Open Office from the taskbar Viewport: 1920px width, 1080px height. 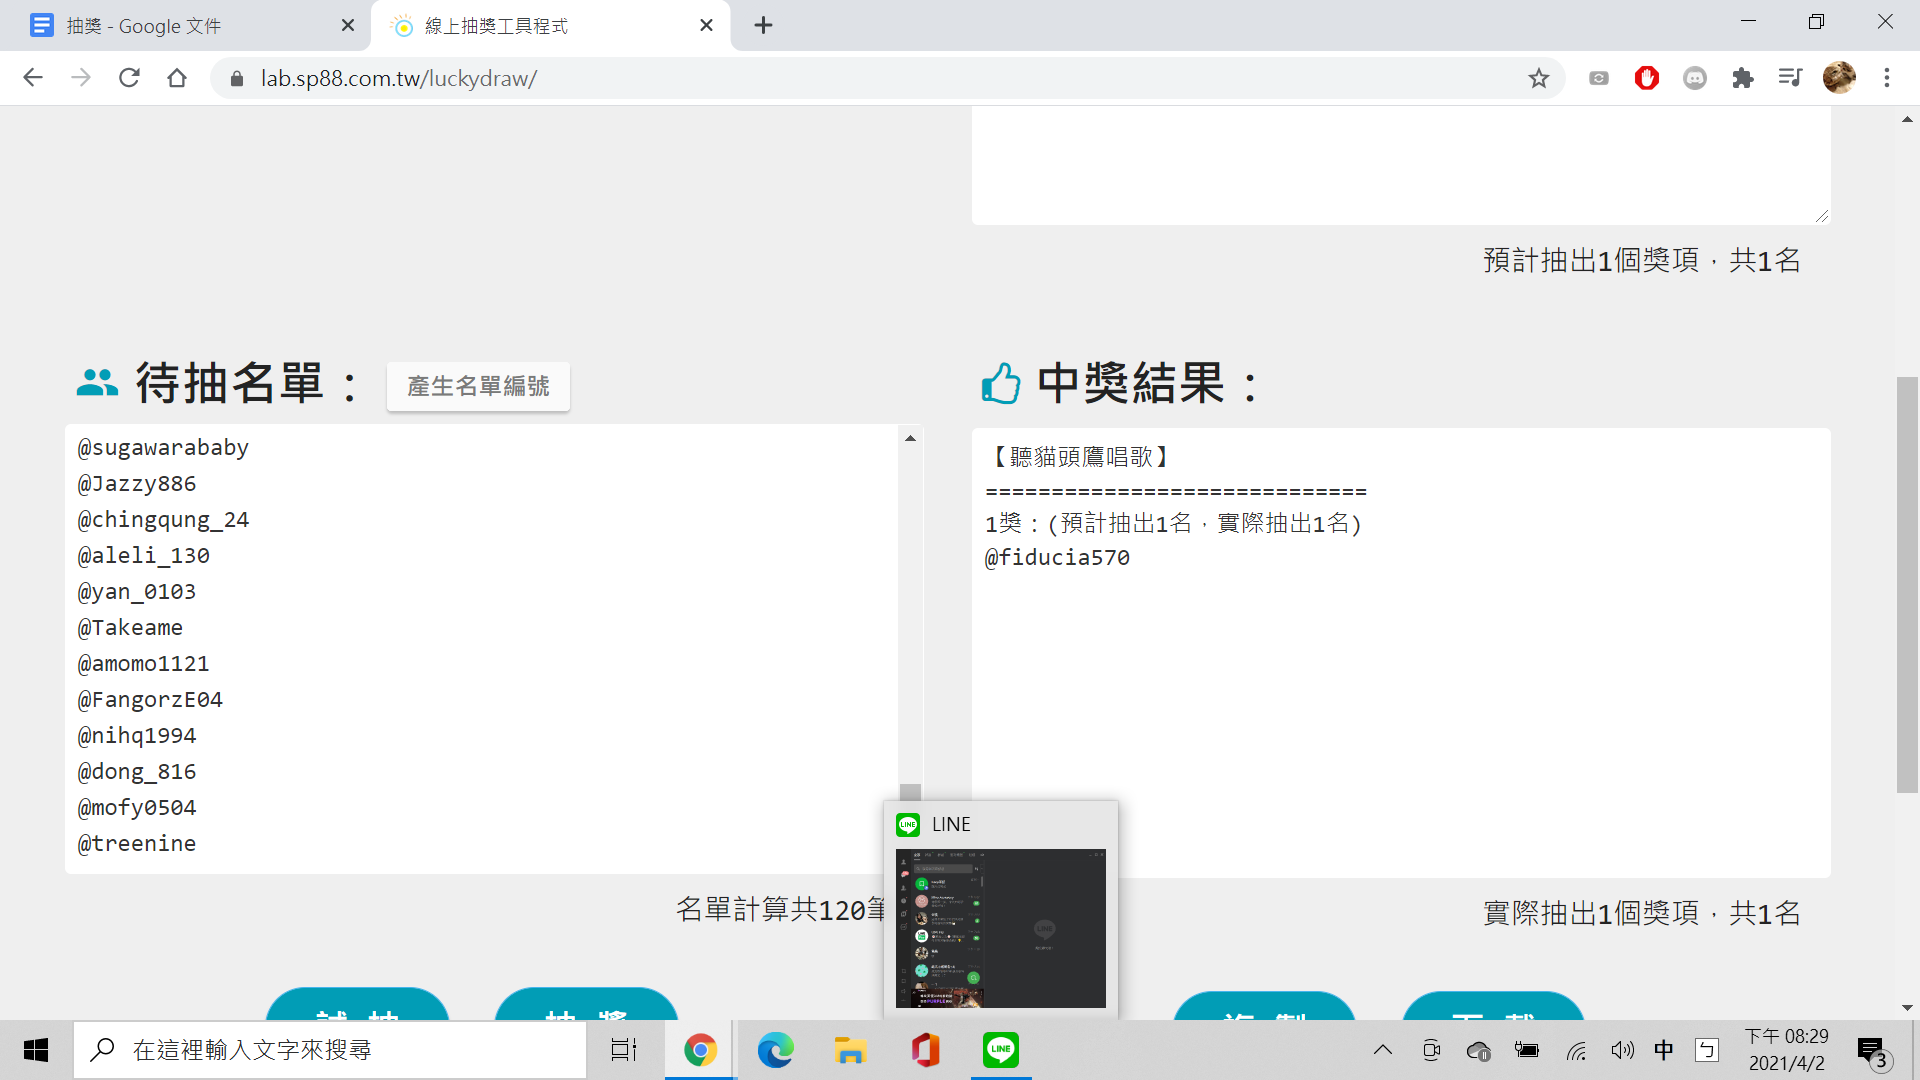(925, 1050)
